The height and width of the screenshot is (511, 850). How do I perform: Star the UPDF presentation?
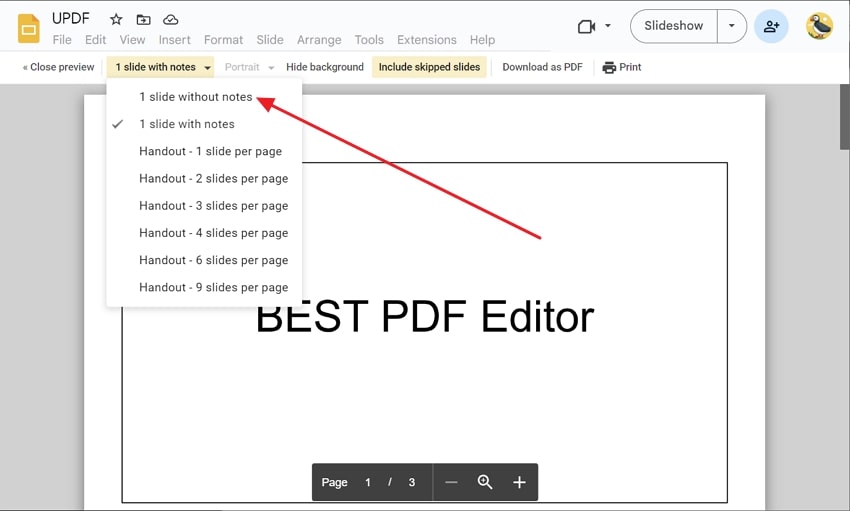click(x=116, y=20)
